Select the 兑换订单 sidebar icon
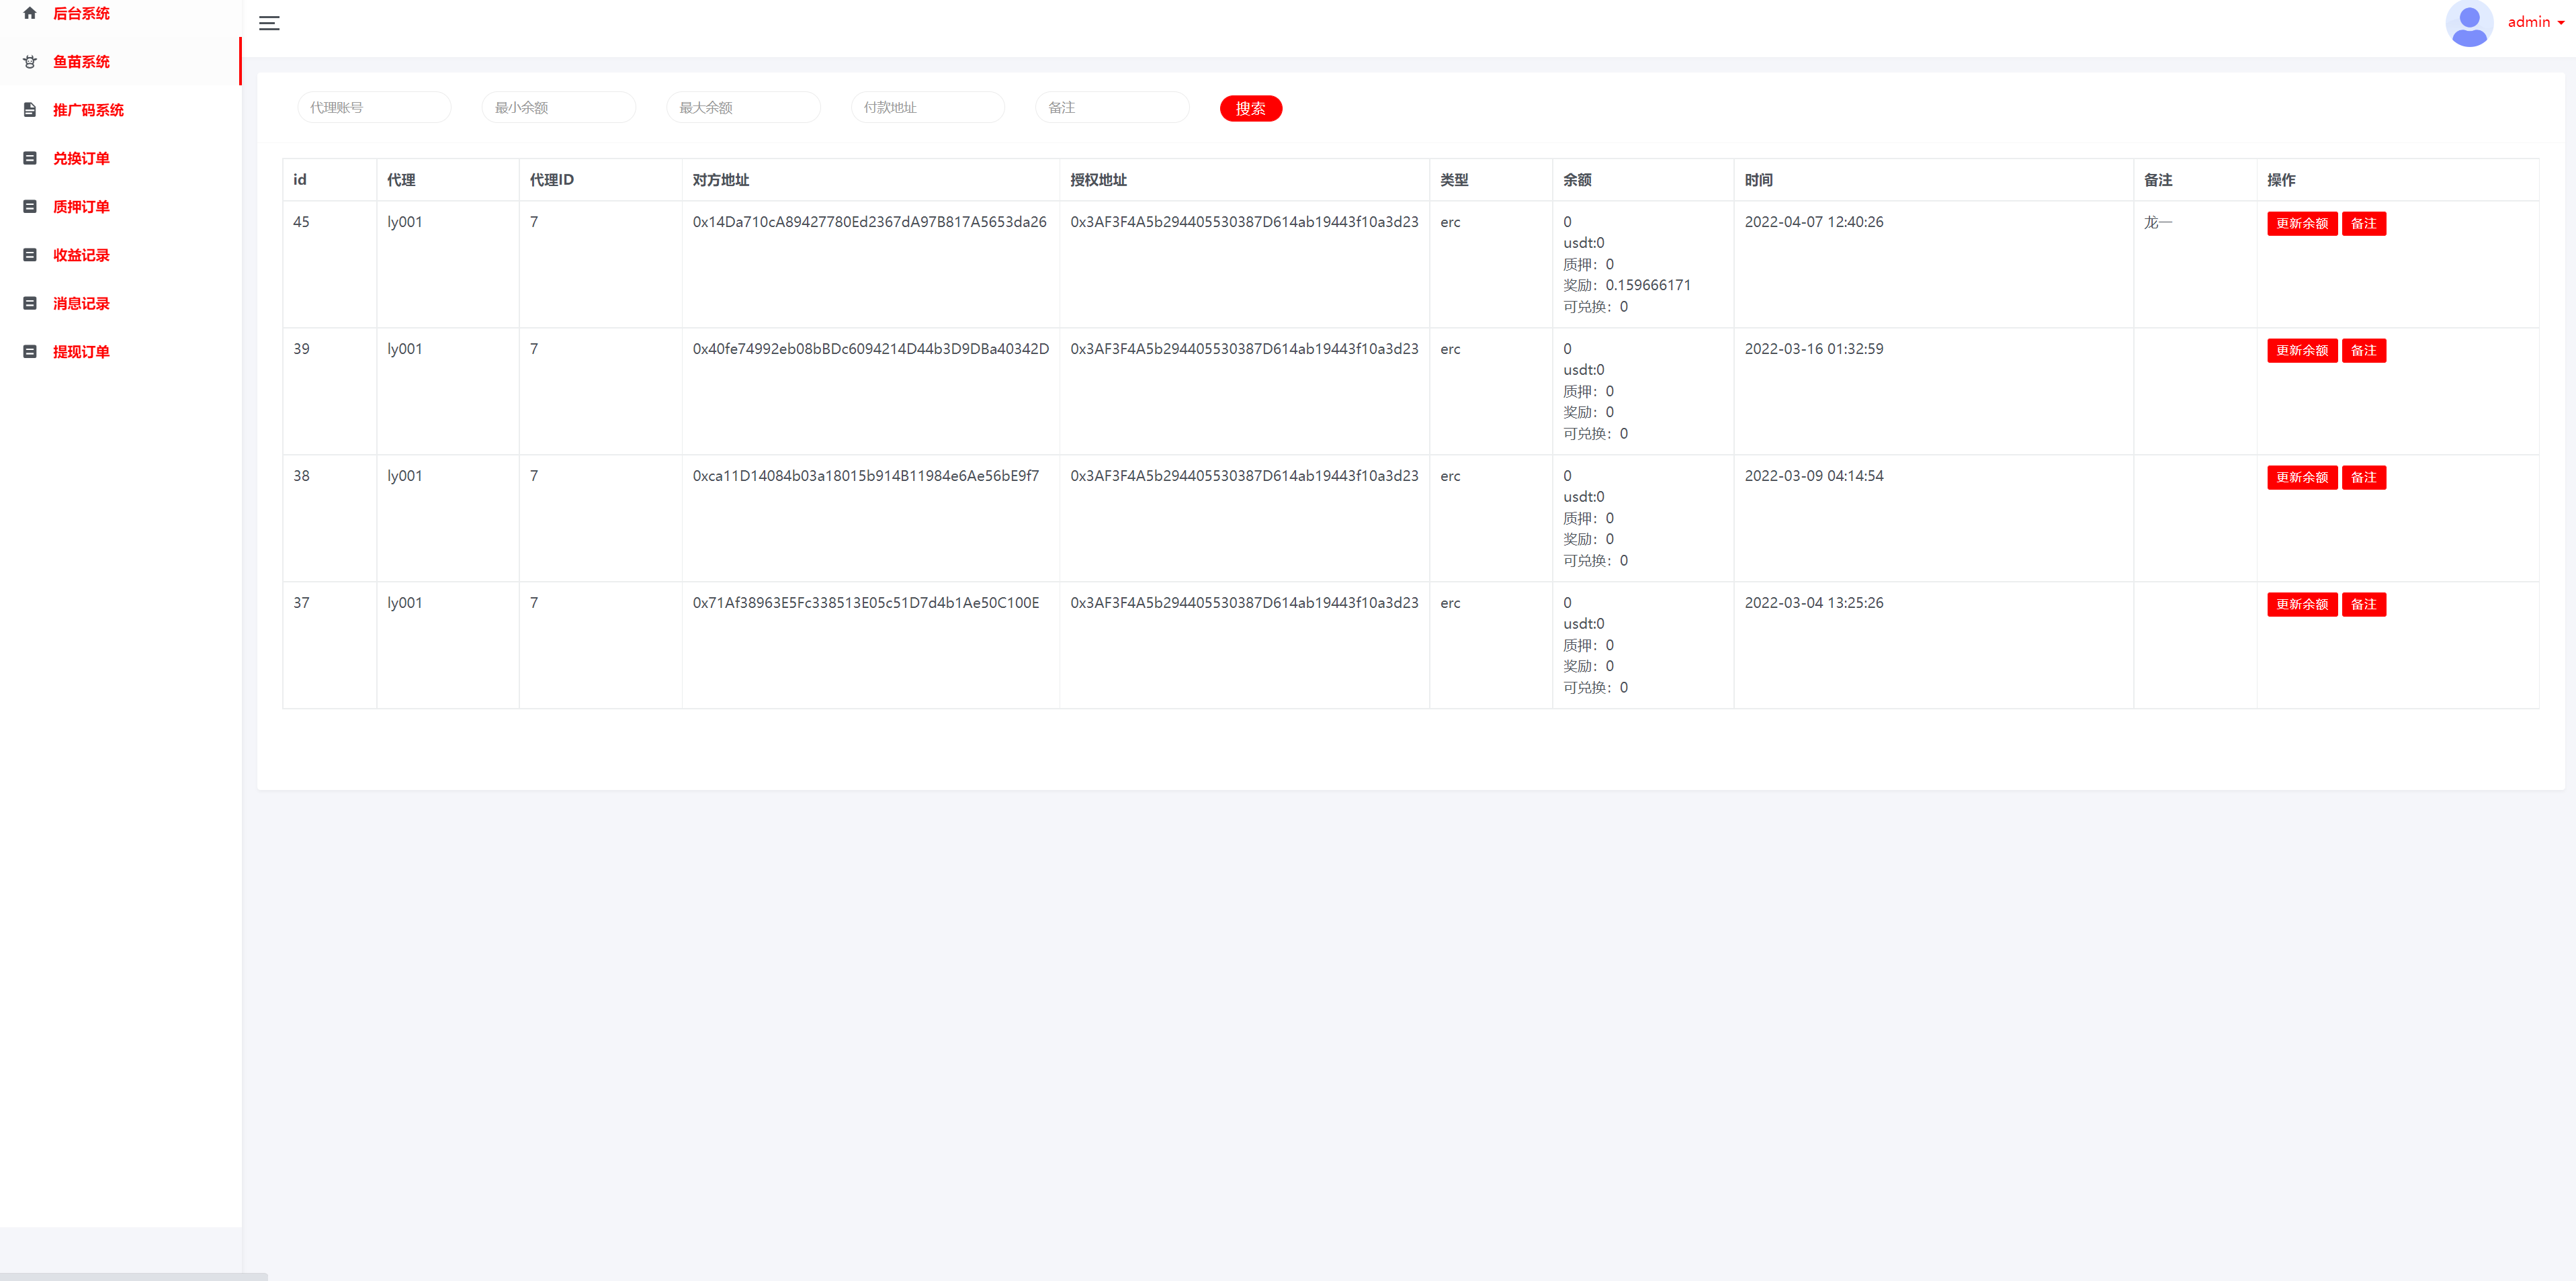The image size is (2576, 1281). click(x=29, y=158)
